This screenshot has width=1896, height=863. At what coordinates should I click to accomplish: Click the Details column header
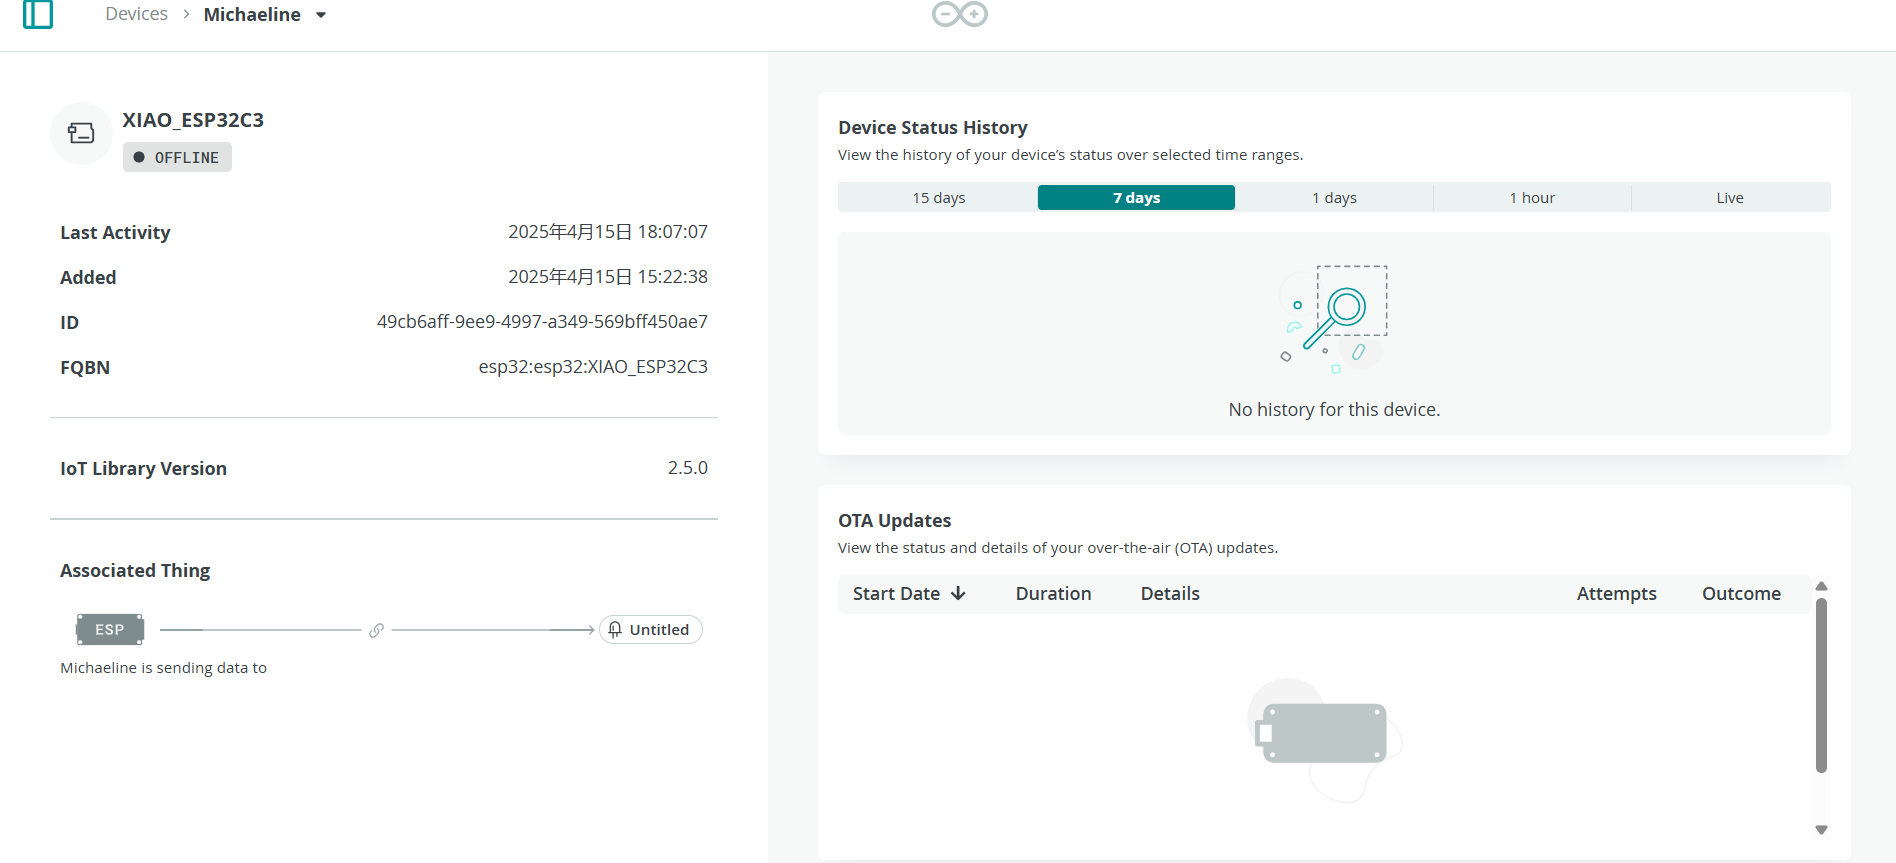click(1170, 593)
